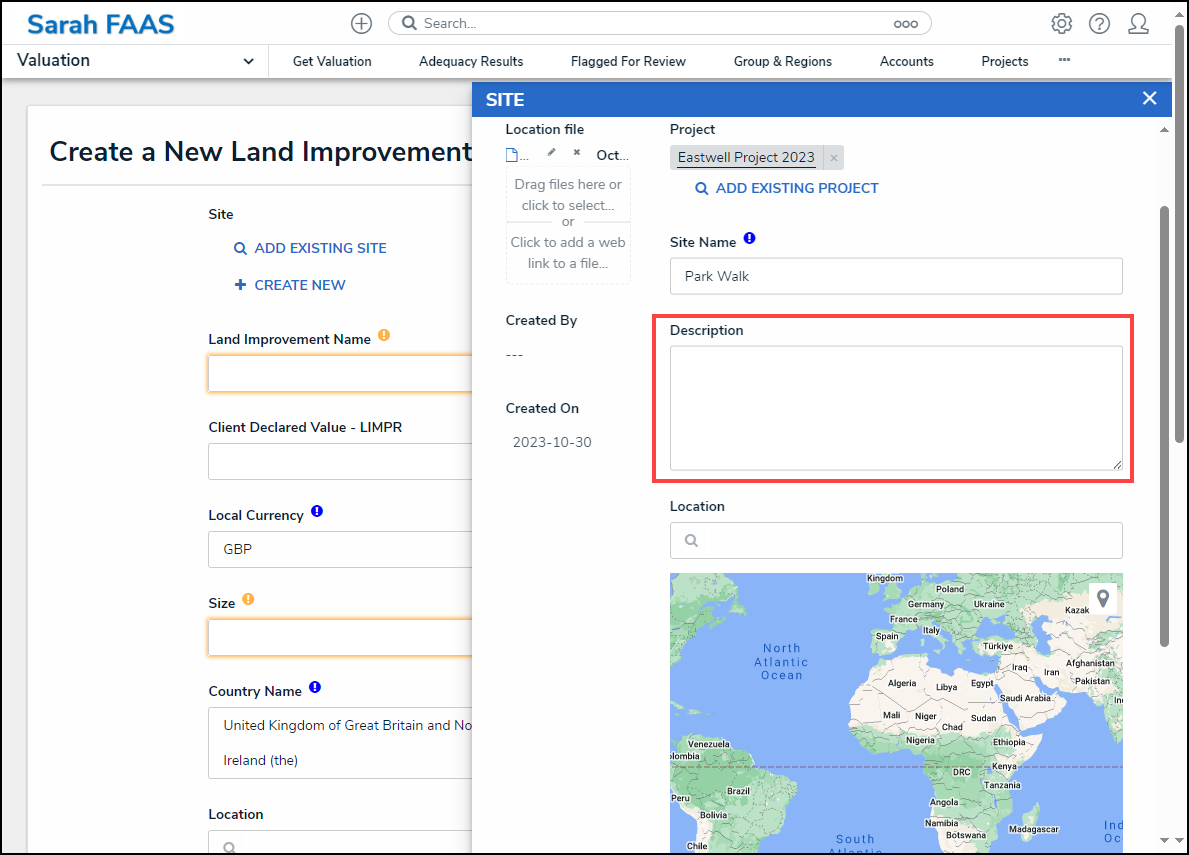Focus the Description text area

coord(896,408)
